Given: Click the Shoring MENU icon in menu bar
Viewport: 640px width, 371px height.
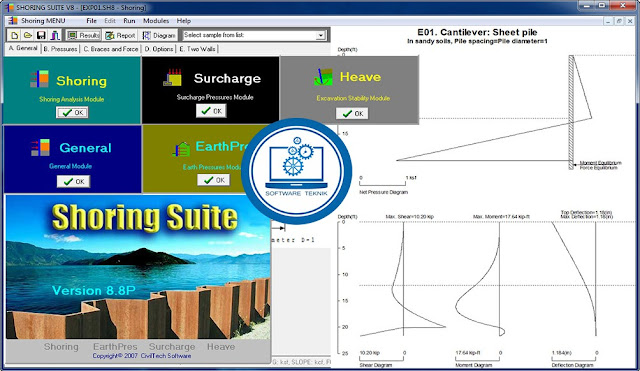Looking at the screenshot, I should tap(13, 21).
